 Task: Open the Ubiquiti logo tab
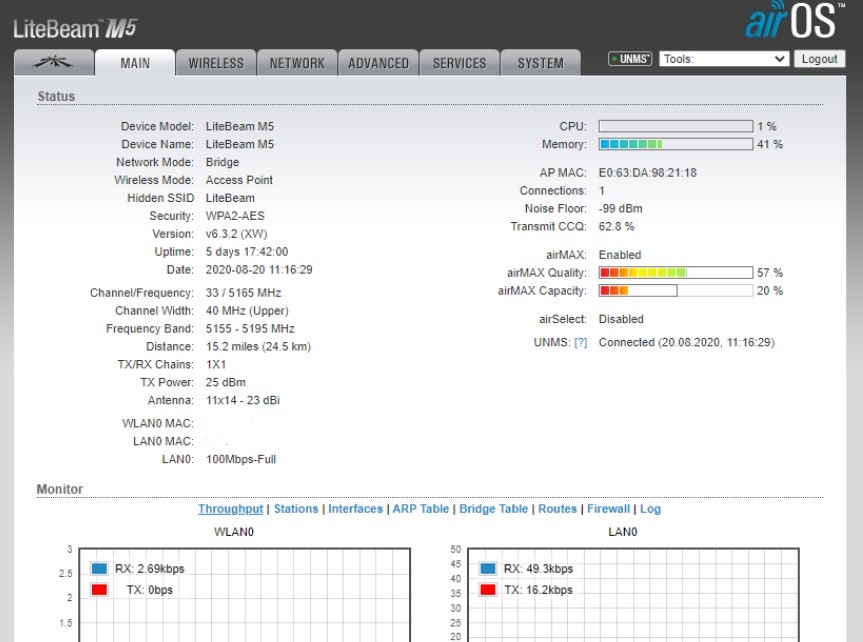[53, 63]
